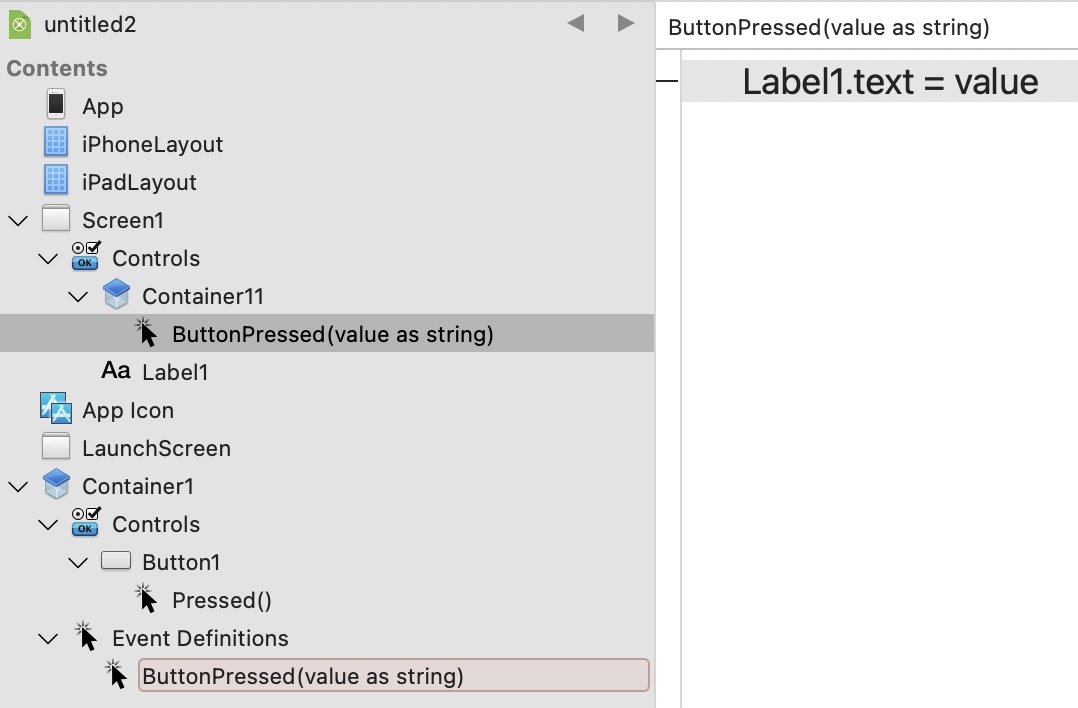Collapse the Event Definitions section
Viewport: 1078px width, 708px height.
point(48,638)
